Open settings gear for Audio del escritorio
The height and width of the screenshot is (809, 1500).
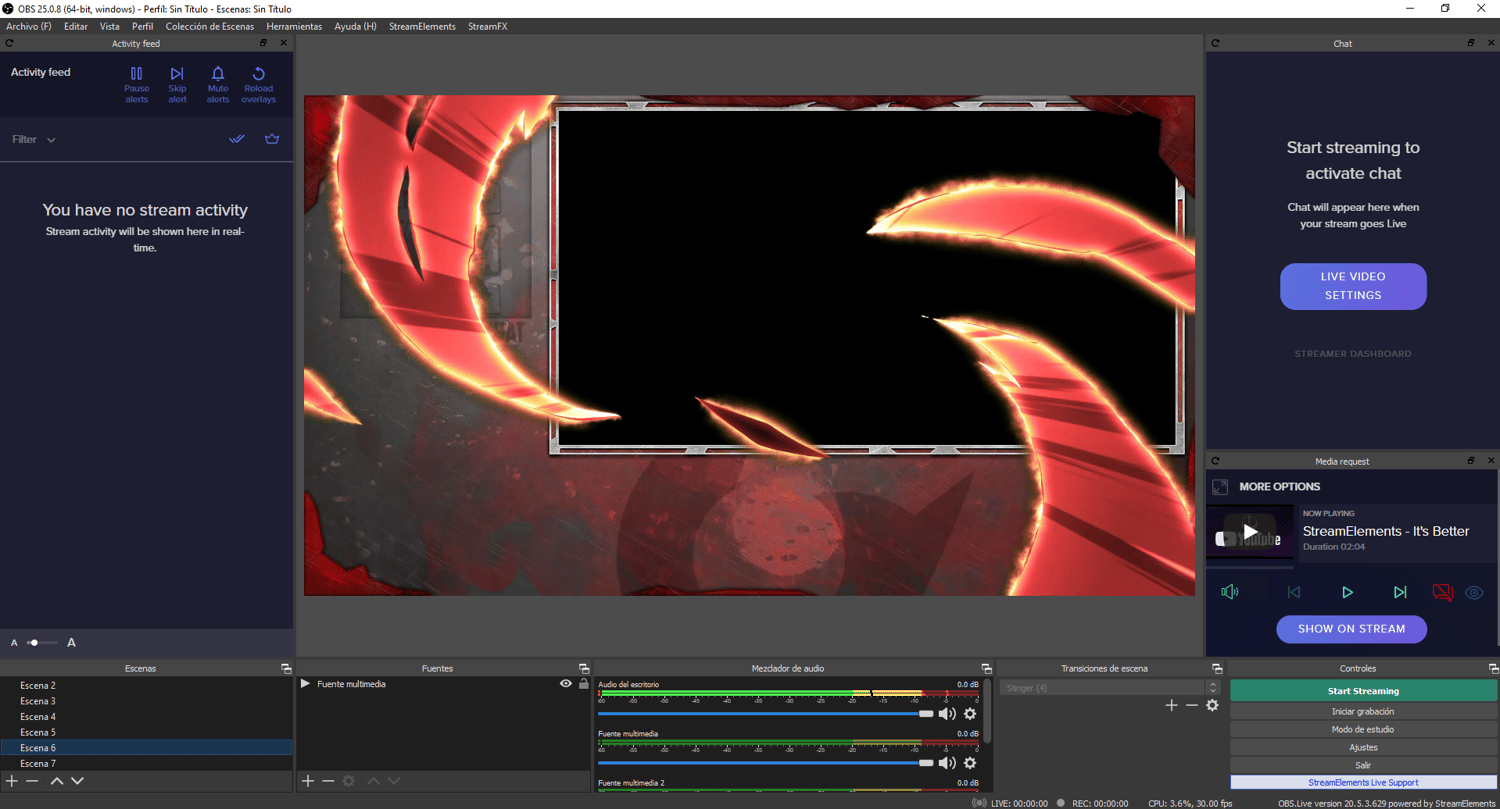coord(970,714)
